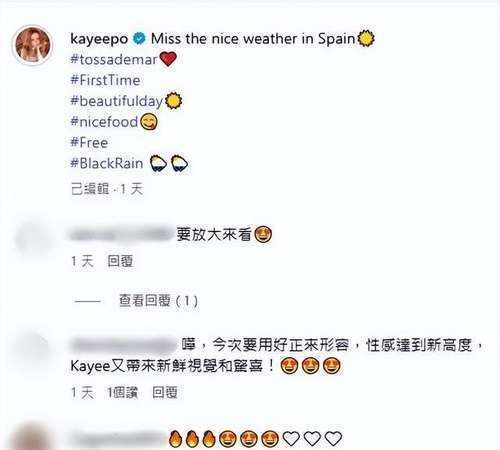
Task: Open the #Free hashtag
Action: tap(89, 143)
